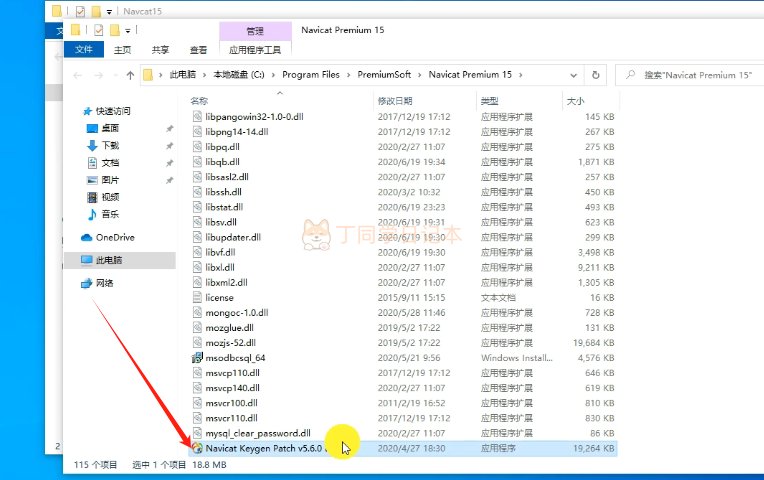Click the pin icon next to 图片
The image size is (764, 480).
(x=170, y=180)
